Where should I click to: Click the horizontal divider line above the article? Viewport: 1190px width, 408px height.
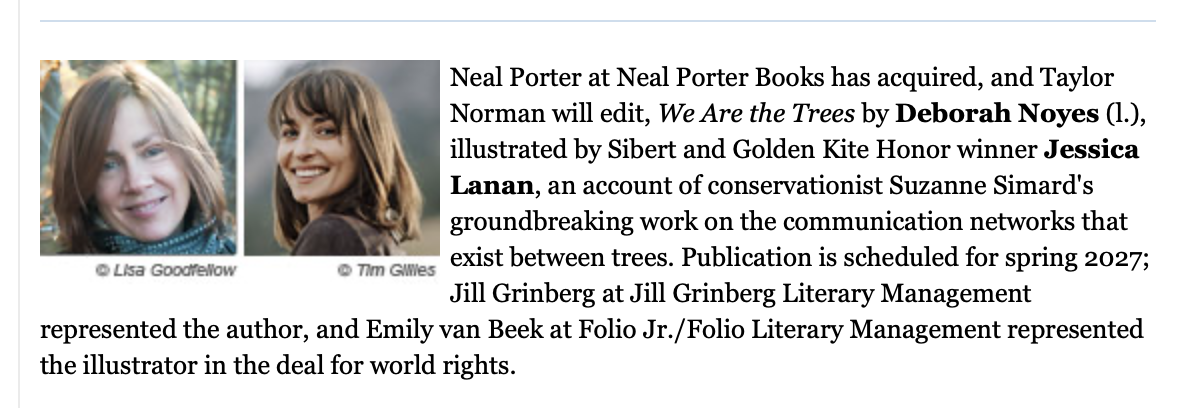[597, 20]
